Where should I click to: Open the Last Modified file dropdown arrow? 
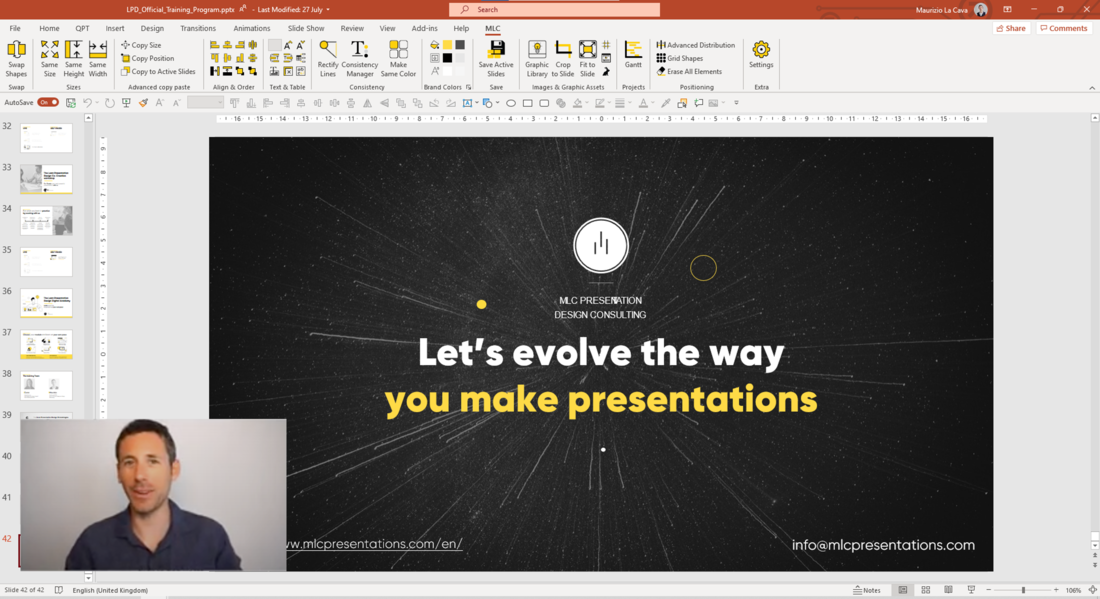[x=328, y=10]
